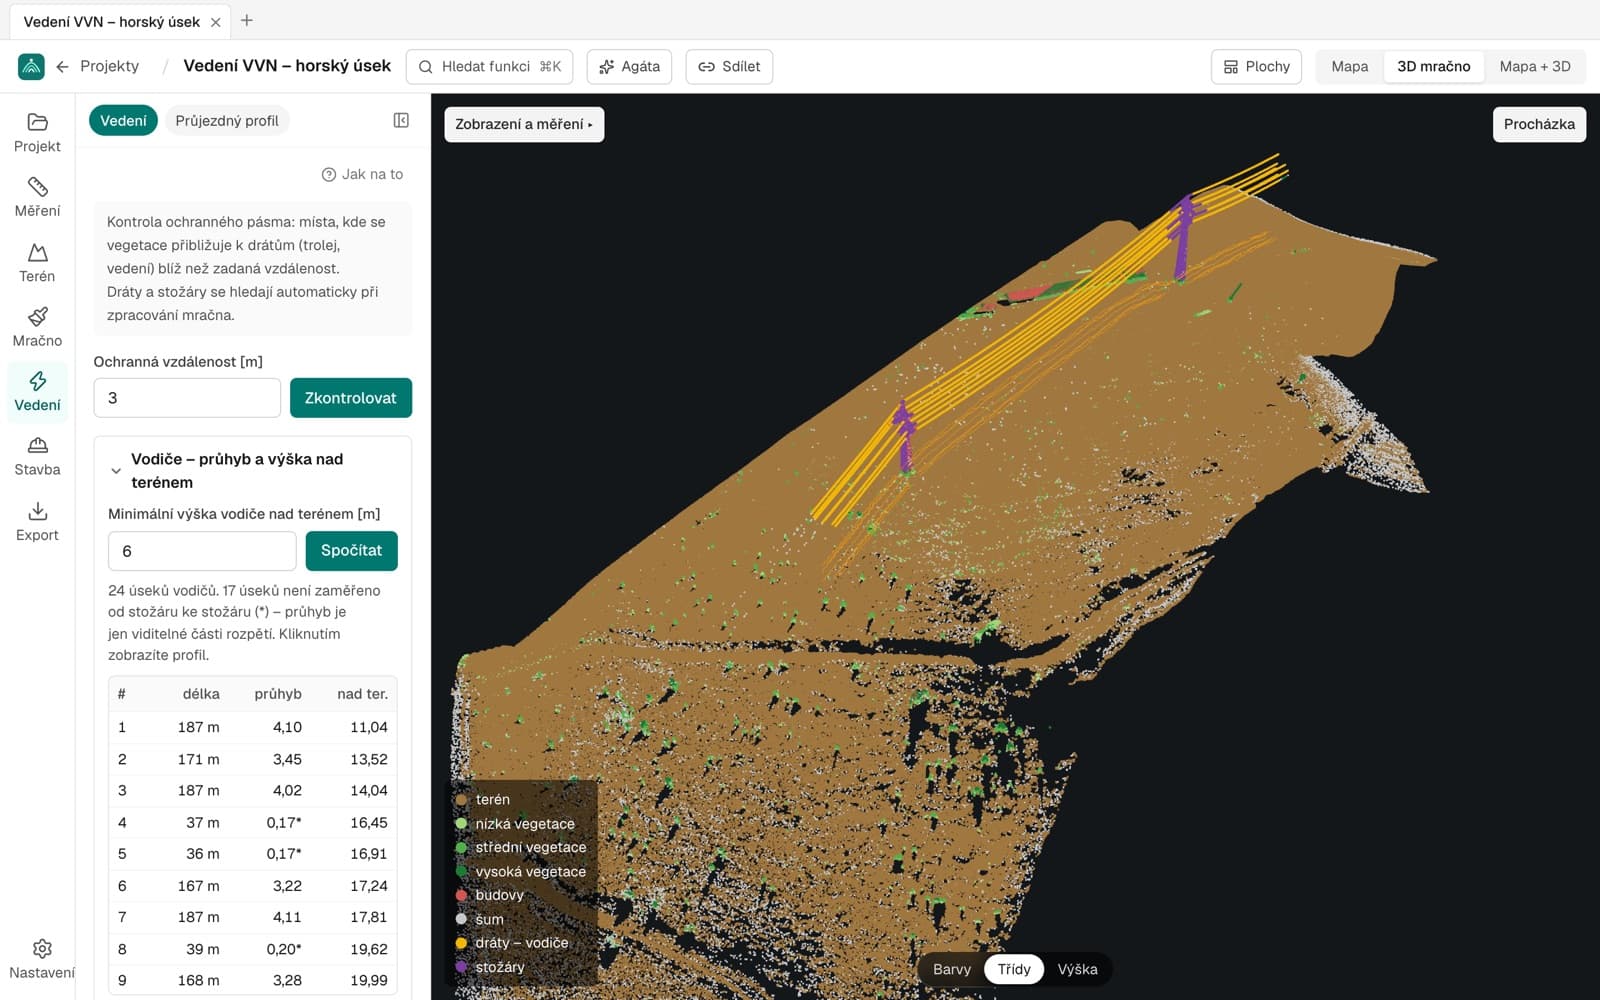Switch view mode to Mapa
This screenshot has height=1000, width=1600.
pyautogui.click(x=1349, y=66)
